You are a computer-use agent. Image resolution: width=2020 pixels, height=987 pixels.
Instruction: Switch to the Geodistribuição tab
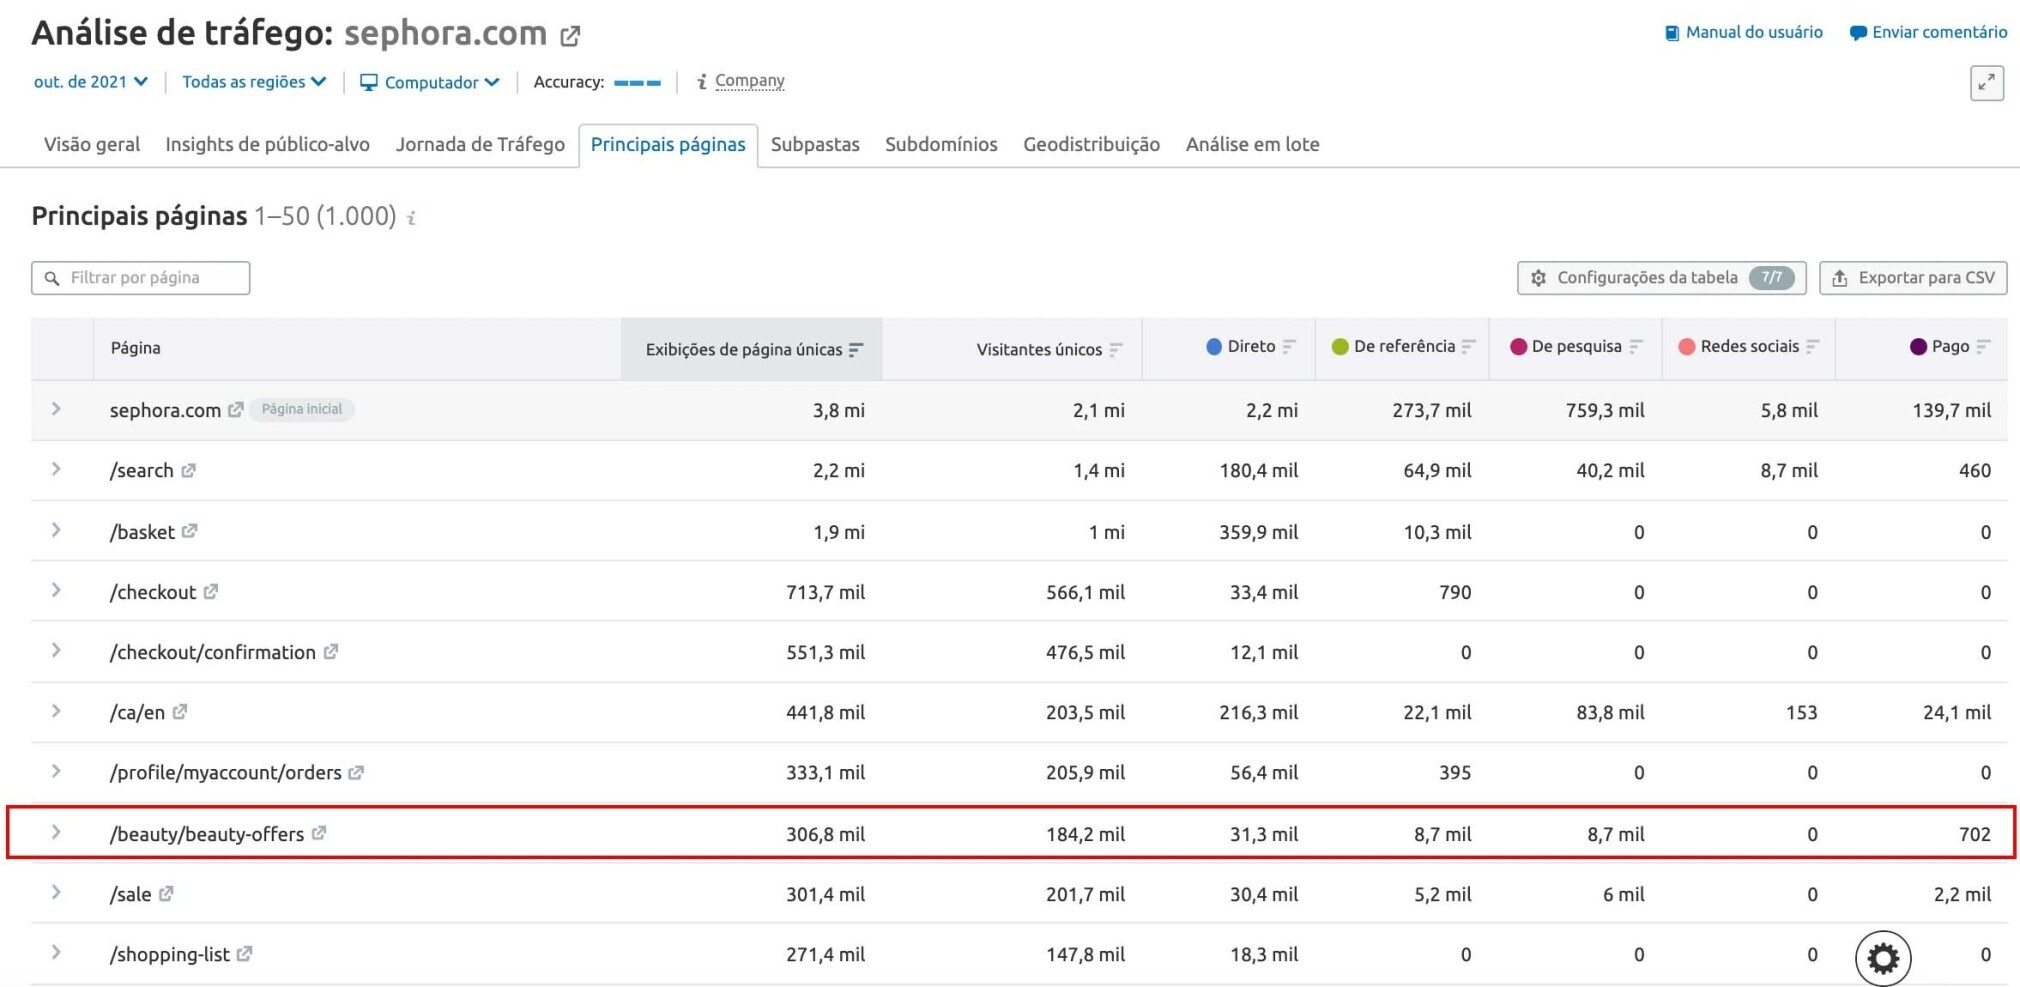[x=1091, y=144]
